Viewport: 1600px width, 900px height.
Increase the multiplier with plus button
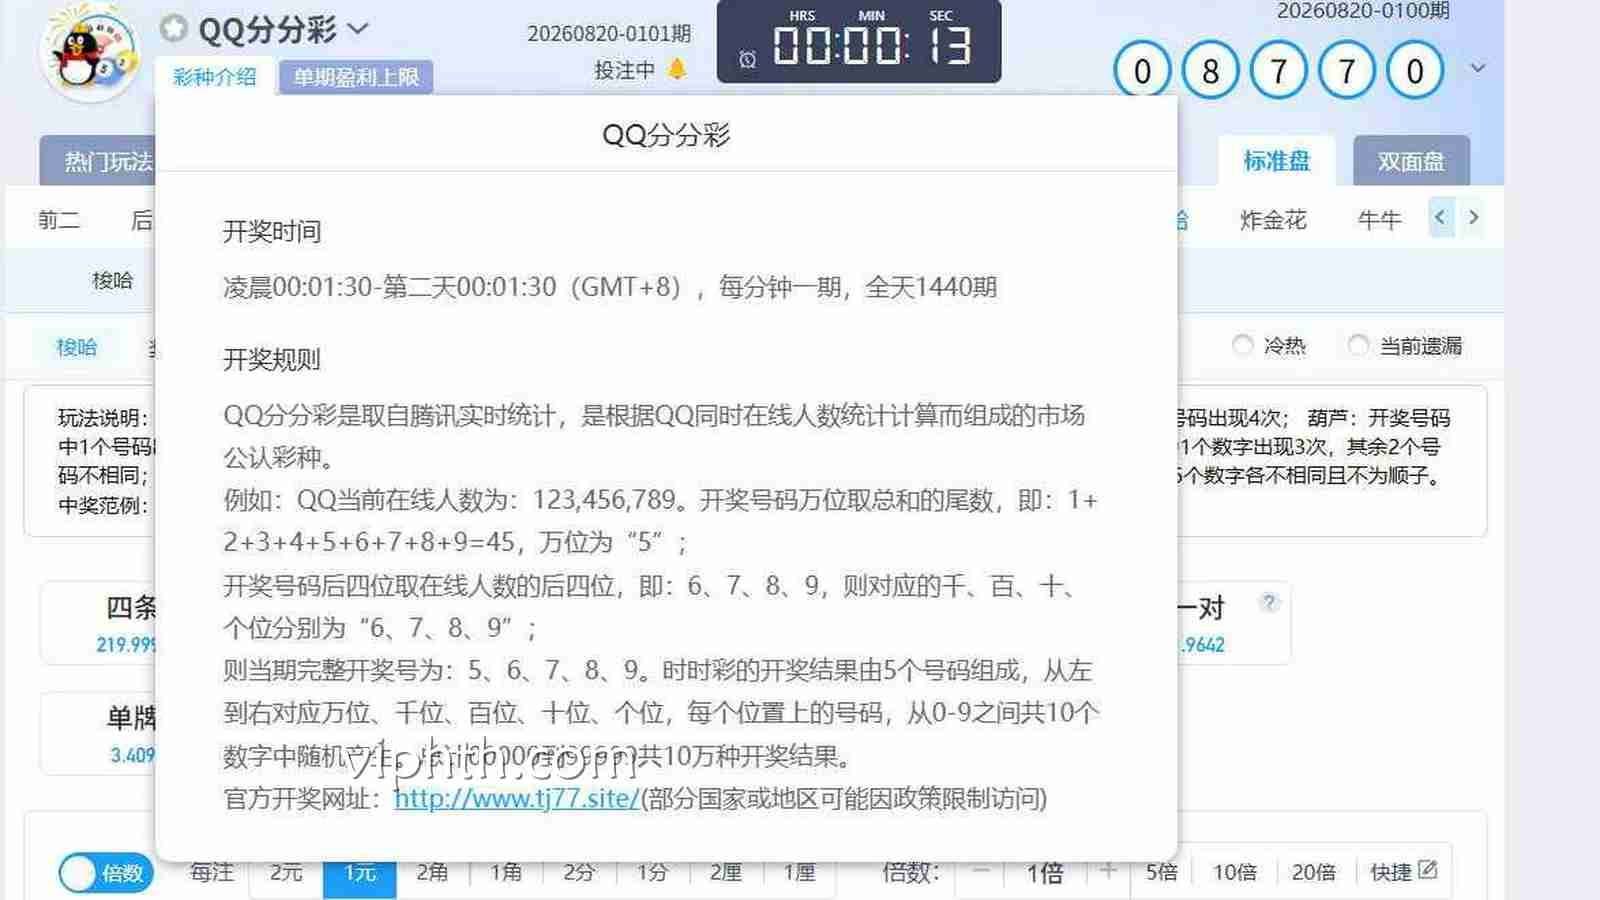[x=1108, y=872]
